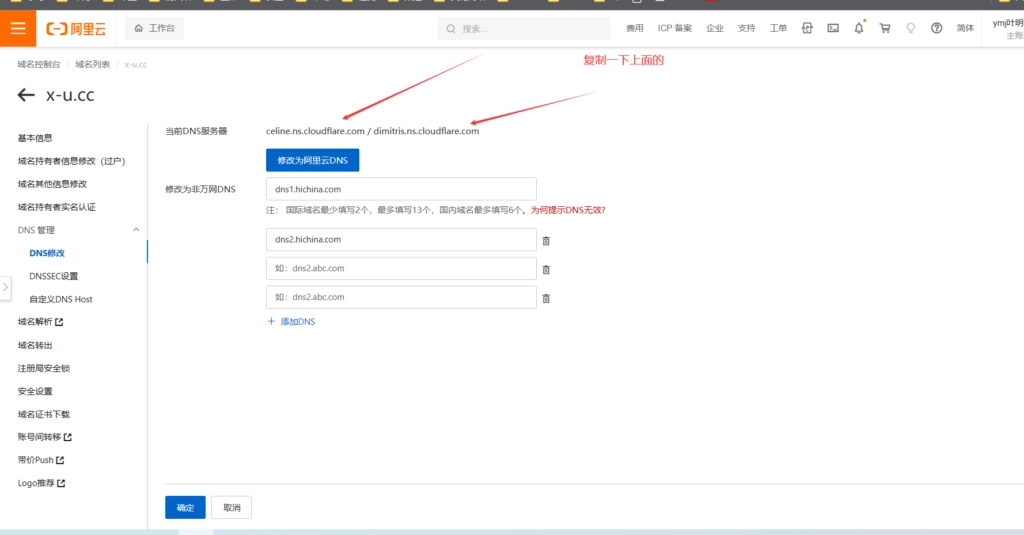Viewport: 1024px width, 535px height.
Task: Go to 域名列表 breadcrumb
Action: pyautogui.click(x=92, y=64)
